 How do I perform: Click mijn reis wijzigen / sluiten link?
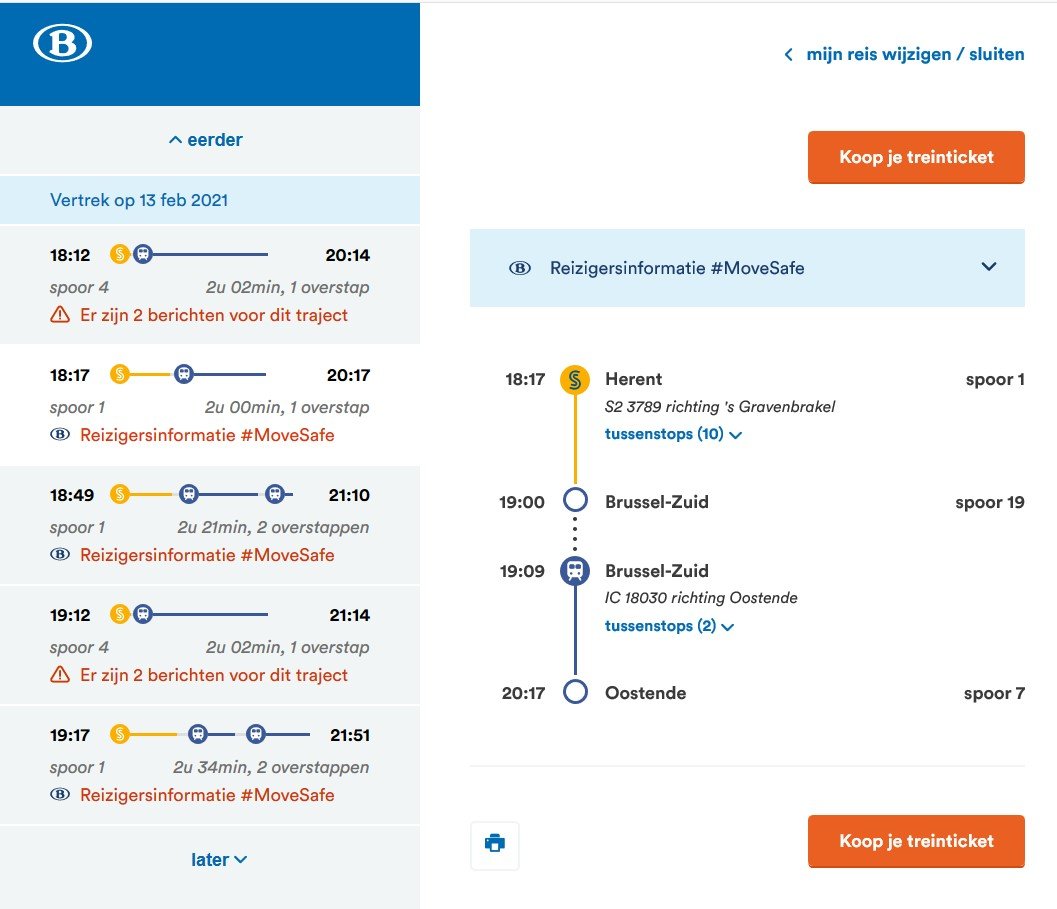(915, 54)
